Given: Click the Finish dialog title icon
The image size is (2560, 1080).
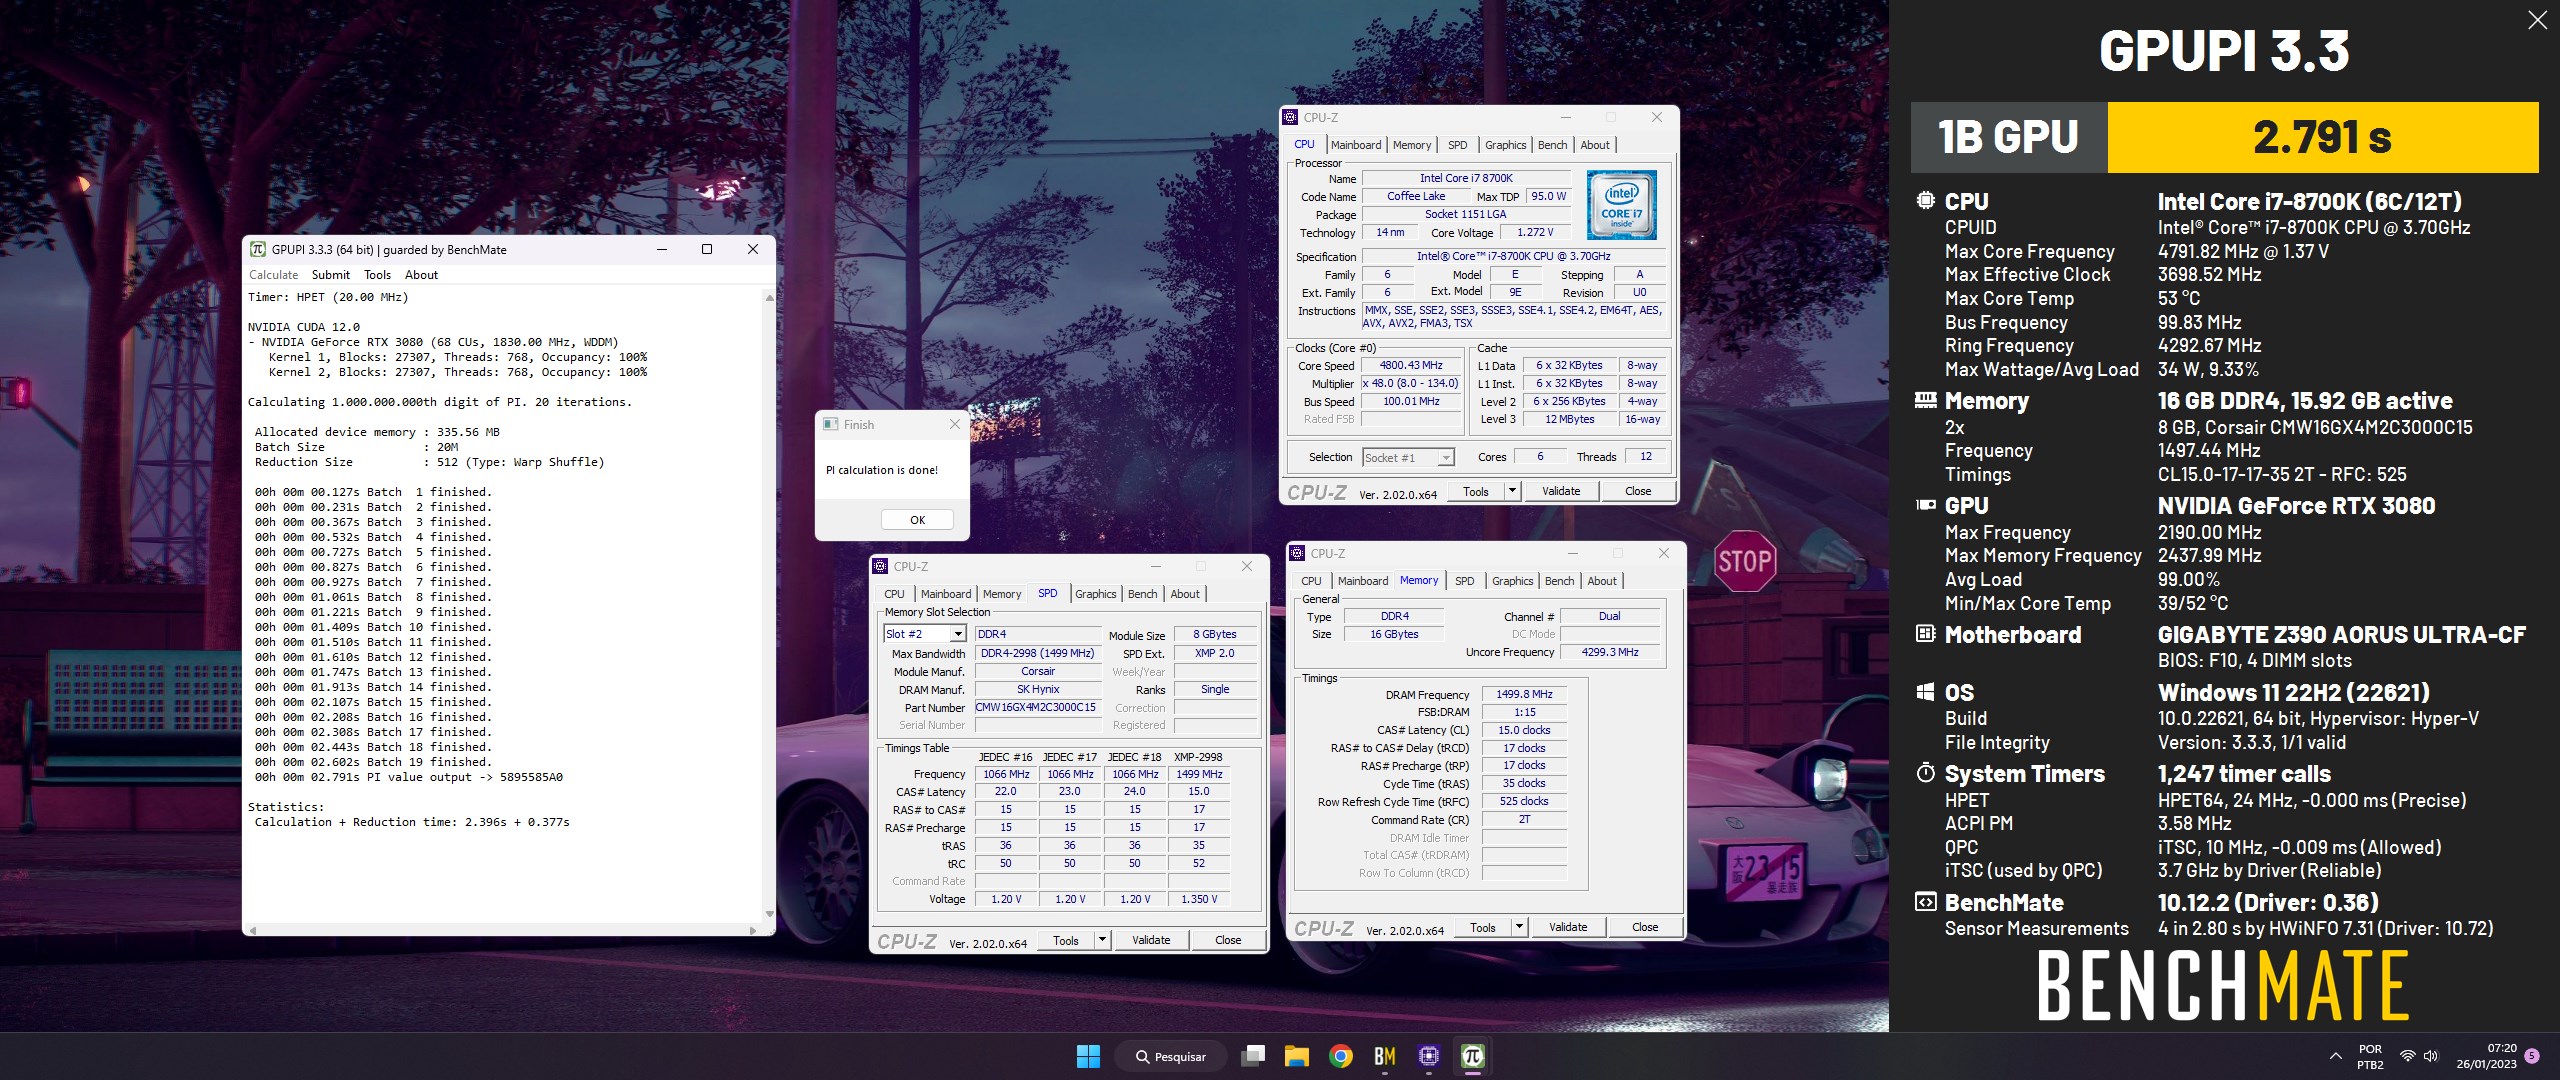Looking at the screenshot, I should point(831,424).
